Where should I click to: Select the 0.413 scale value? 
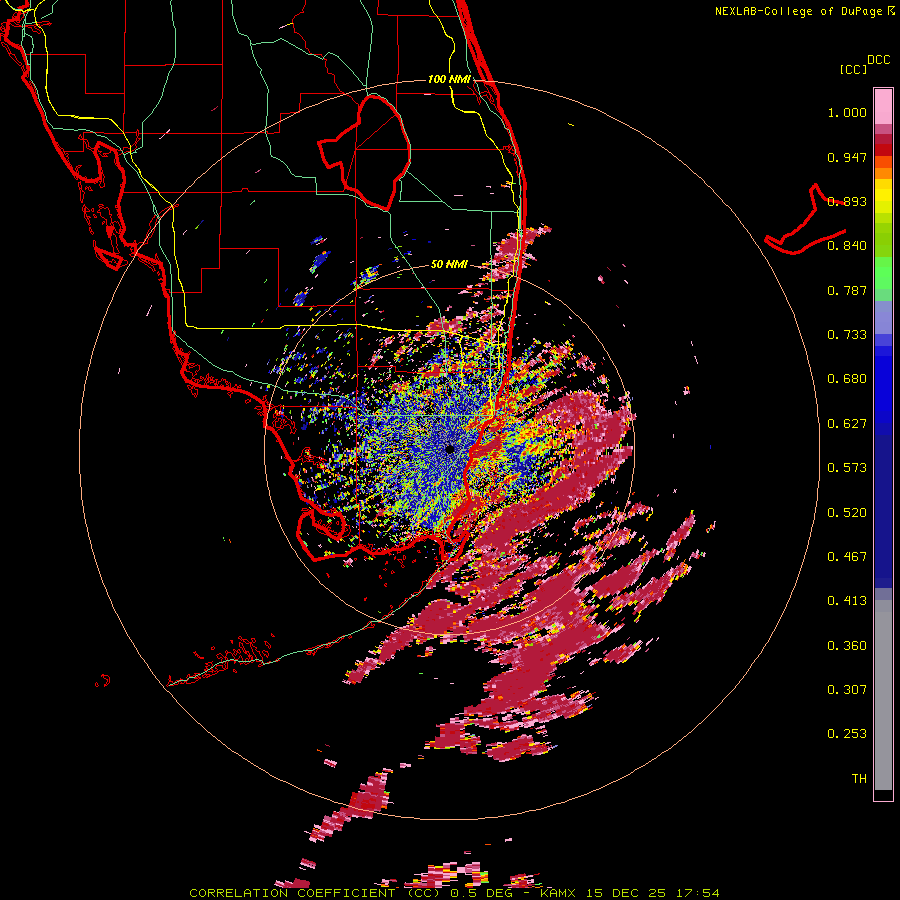[x=847, y=601]
